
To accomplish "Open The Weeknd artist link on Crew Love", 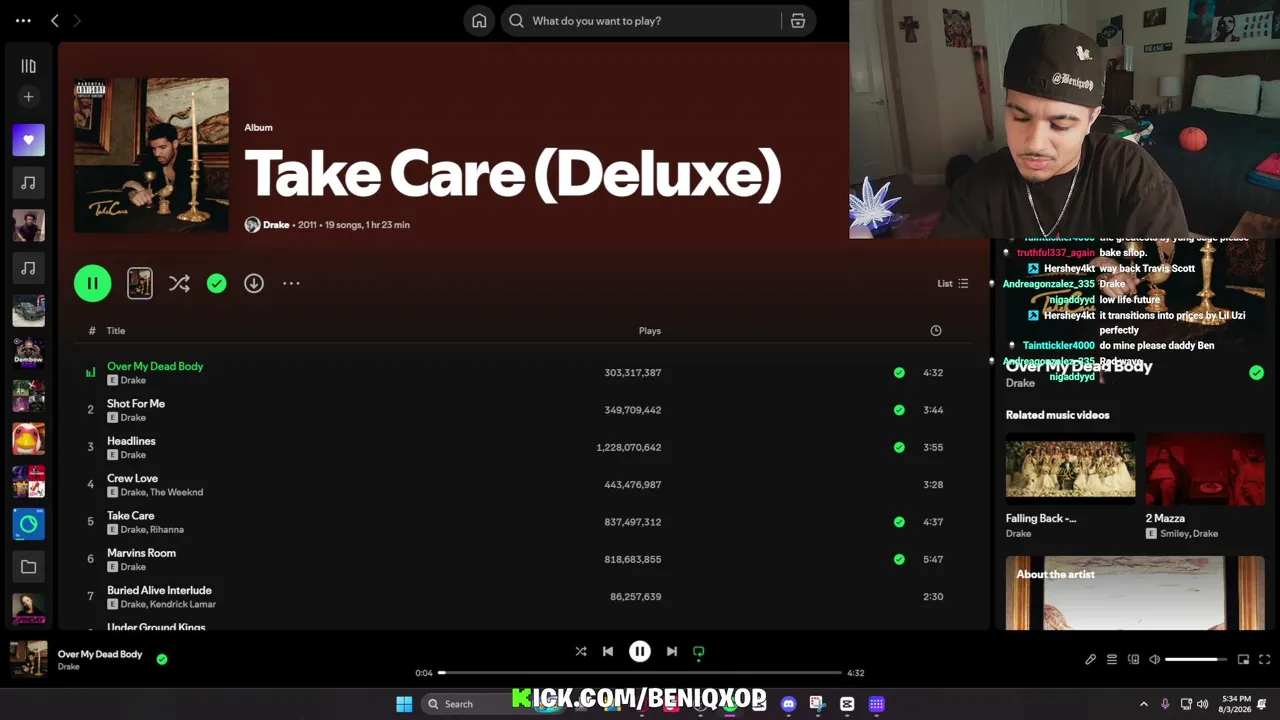I will 177,493.
